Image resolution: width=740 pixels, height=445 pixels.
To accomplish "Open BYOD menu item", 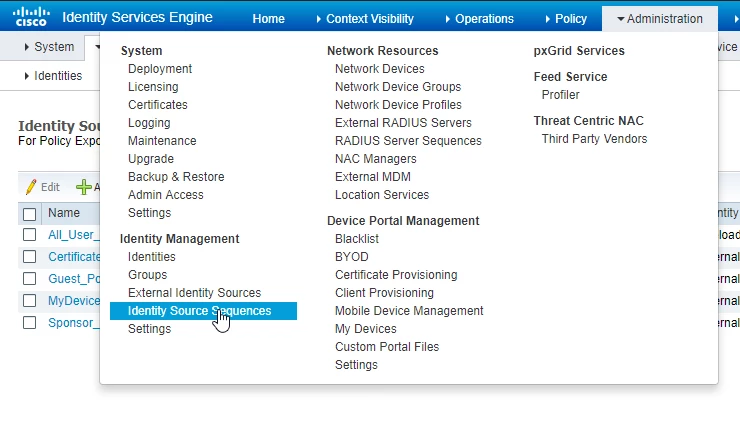I will [352, 257].
